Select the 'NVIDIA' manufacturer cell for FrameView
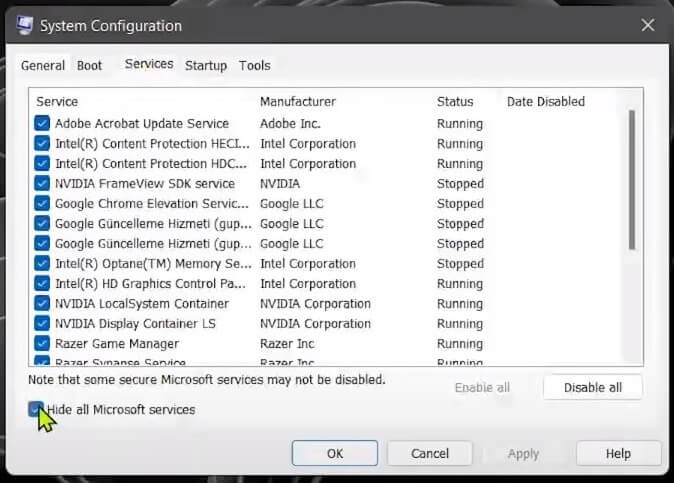The width and height of the screenshot is (674, 483). (x=280, y=183)
